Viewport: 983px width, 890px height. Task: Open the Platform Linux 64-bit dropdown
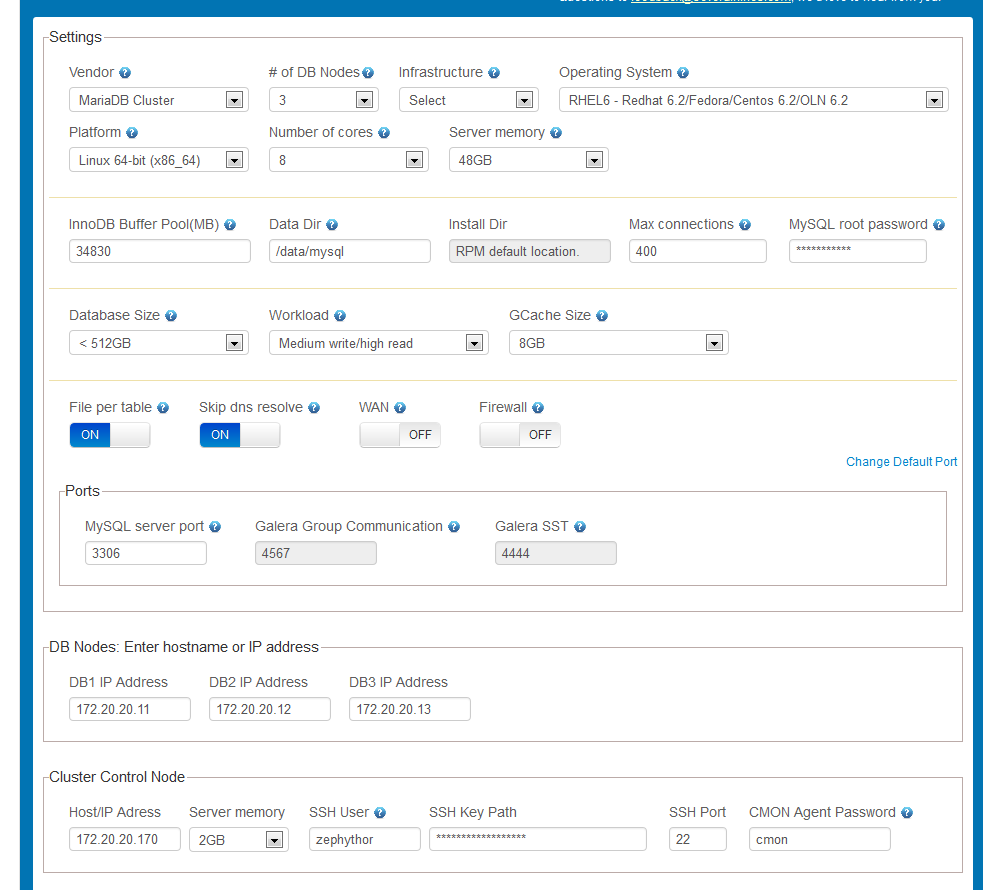[159, 160]
